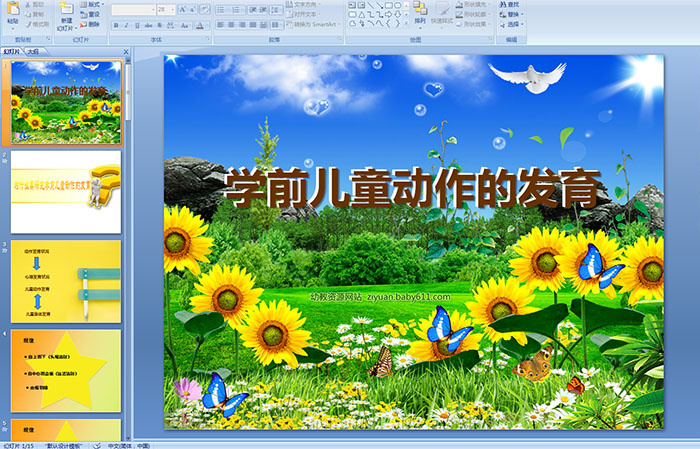Toggle Center text alignment

[231, 25]
